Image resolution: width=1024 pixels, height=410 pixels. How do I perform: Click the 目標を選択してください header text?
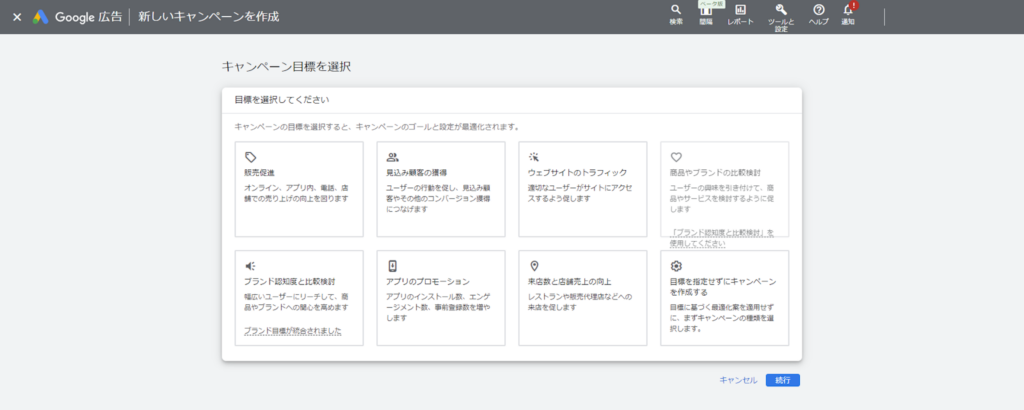(x=281, y=100)
